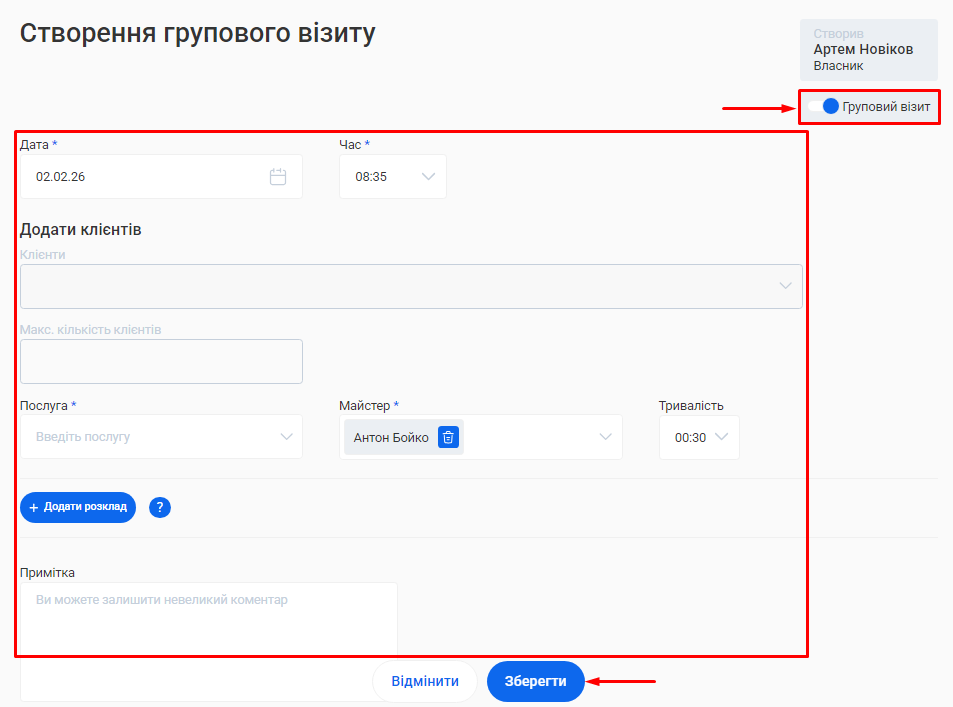Expand the Послуга service dropdown
953x707 pixels.
pyautogui.click(x=286, y=437)
